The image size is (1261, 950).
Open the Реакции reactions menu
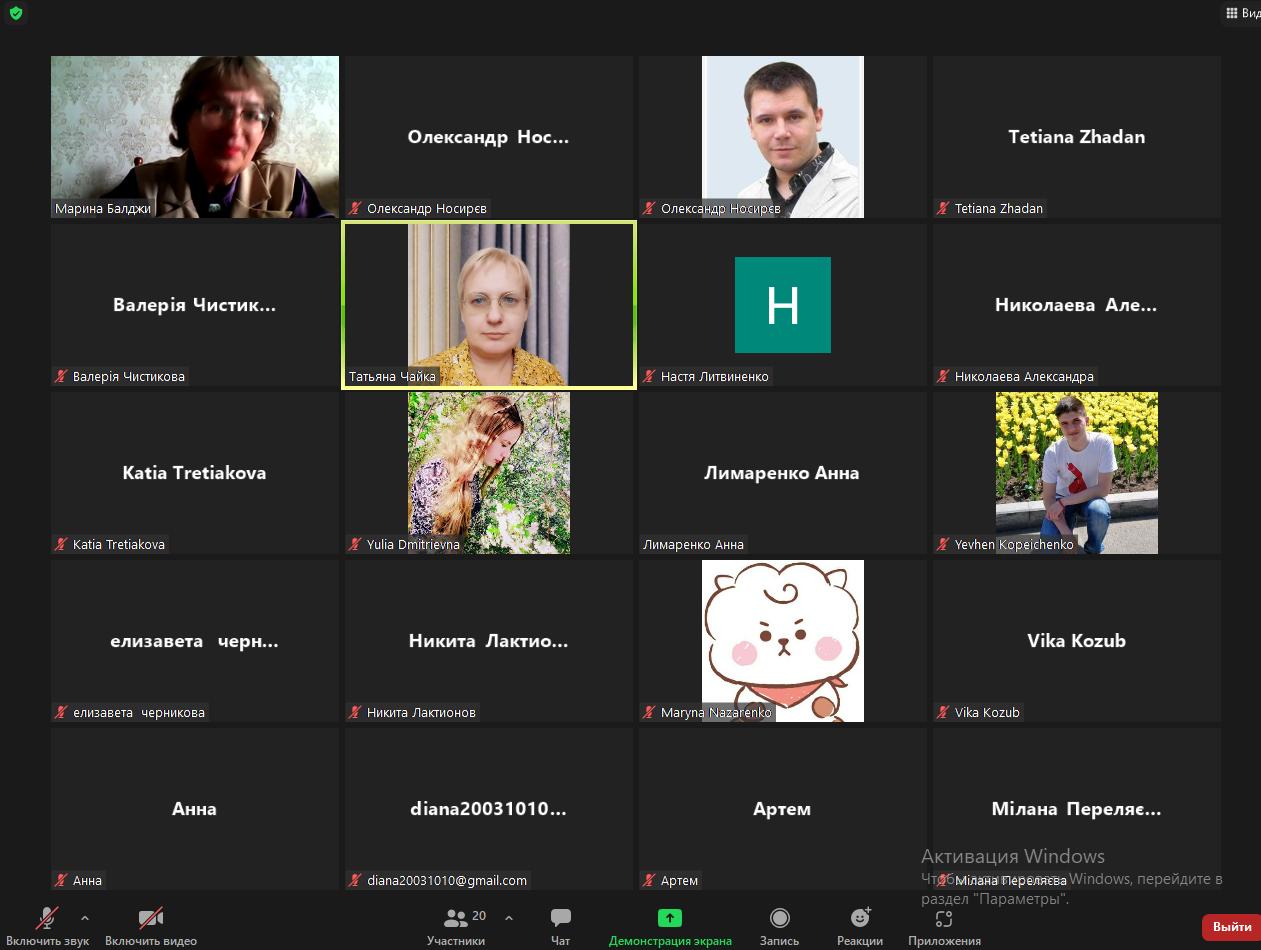860,925
